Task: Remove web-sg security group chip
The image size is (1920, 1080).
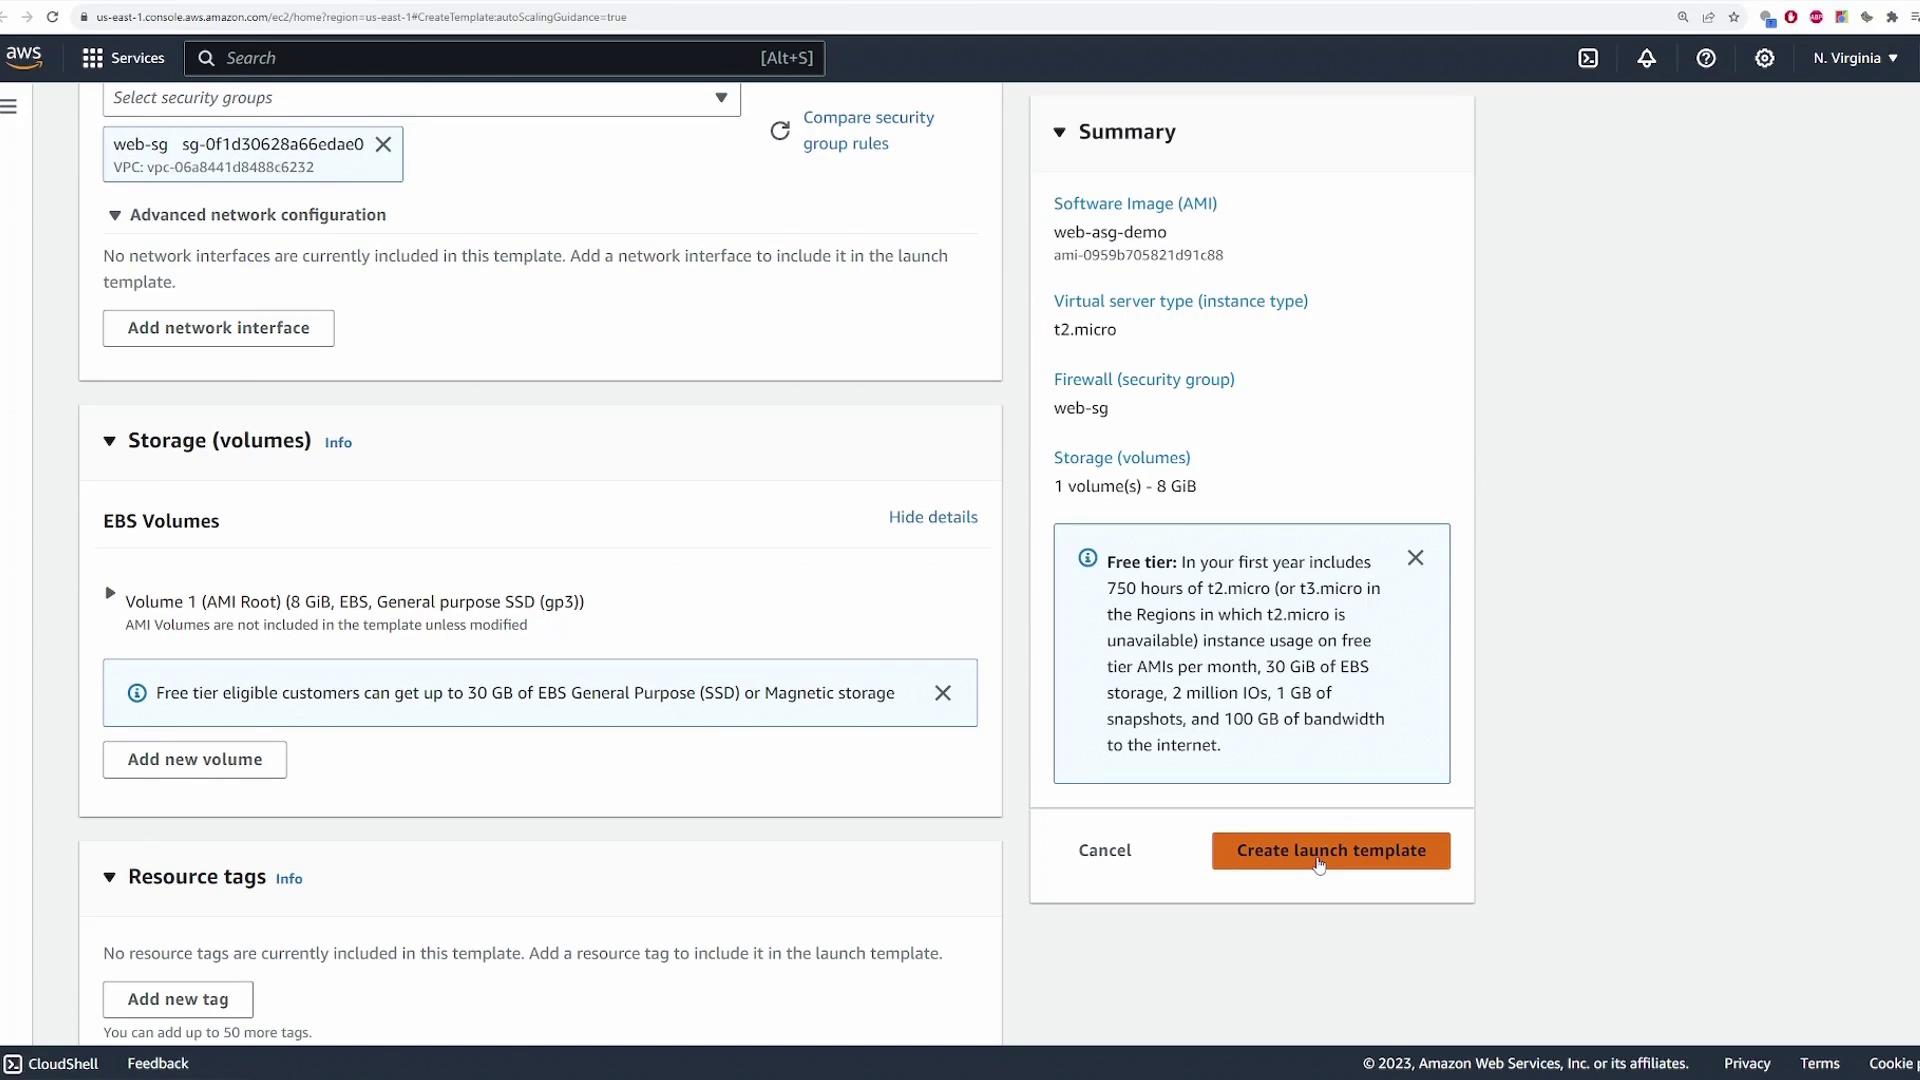Action: coord(383,144)
